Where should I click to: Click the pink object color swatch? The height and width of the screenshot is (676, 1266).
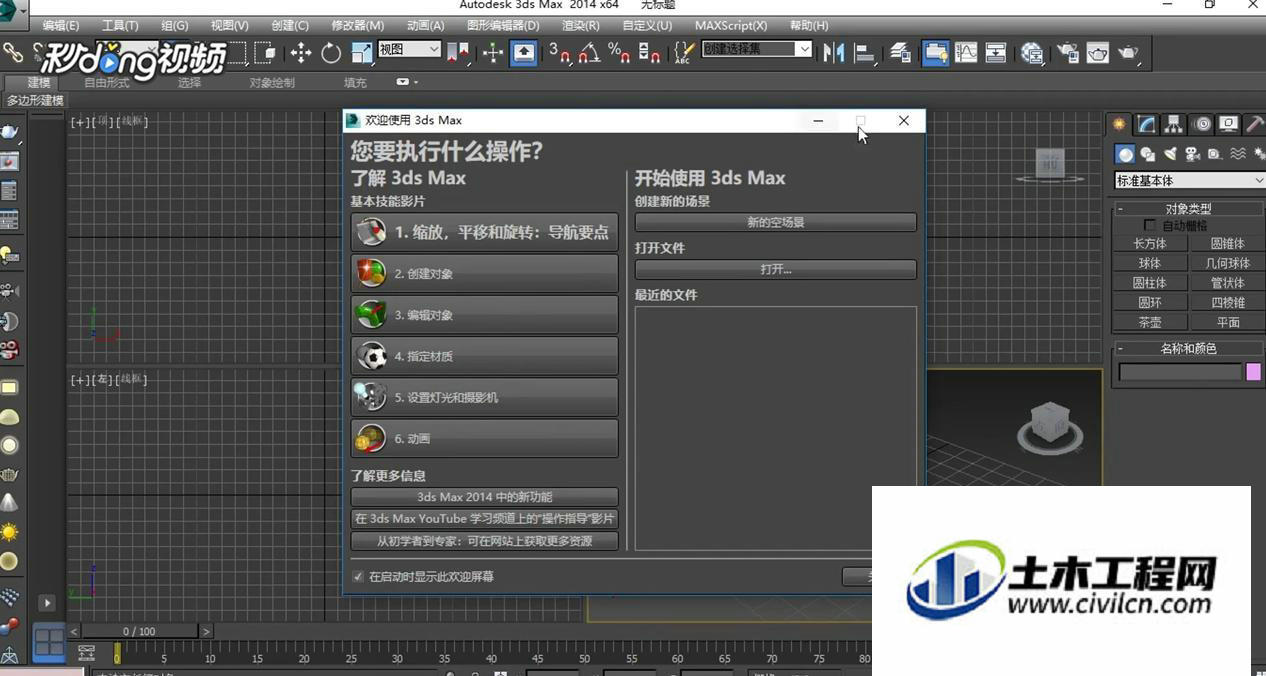[1253, 372]
